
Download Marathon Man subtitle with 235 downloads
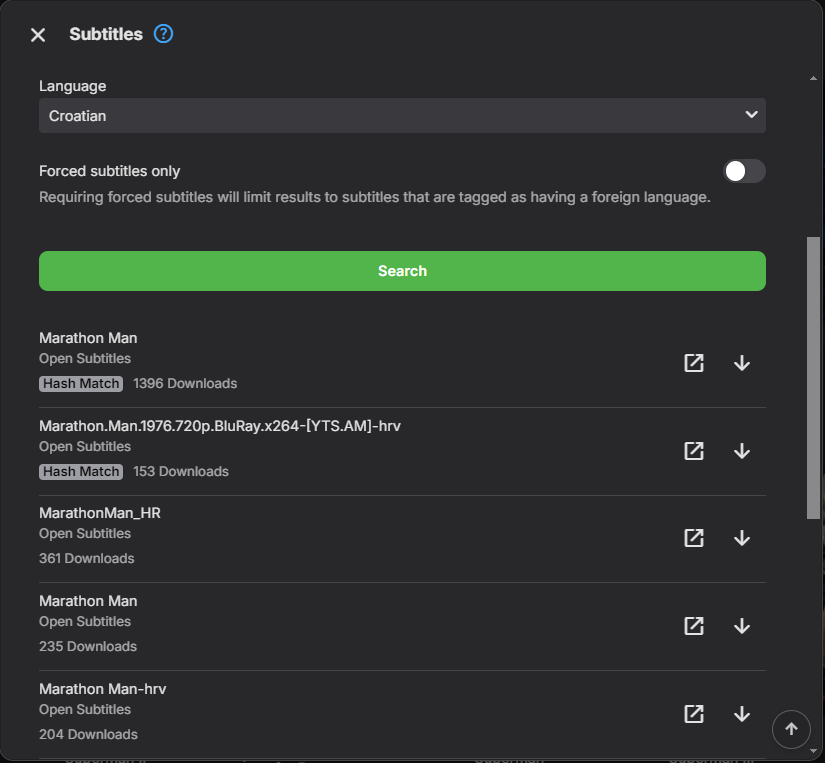tap(742, 626)
